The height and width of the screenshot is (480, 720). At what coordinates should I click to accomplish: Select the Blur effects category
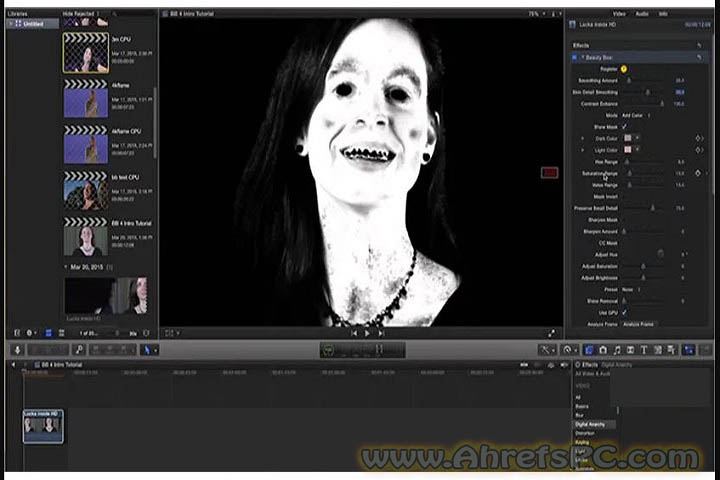[x=579, y=415]
